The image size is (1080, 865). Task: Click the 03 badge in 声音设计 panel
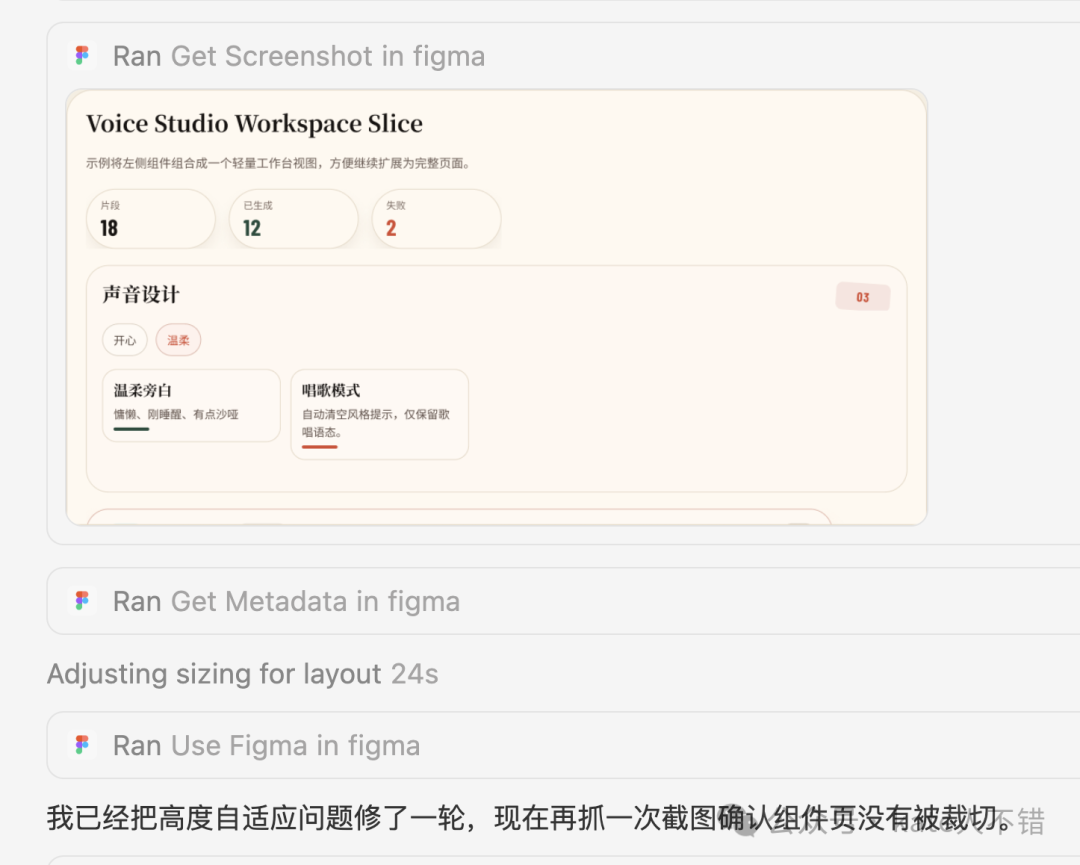click(x=862, y=297)
